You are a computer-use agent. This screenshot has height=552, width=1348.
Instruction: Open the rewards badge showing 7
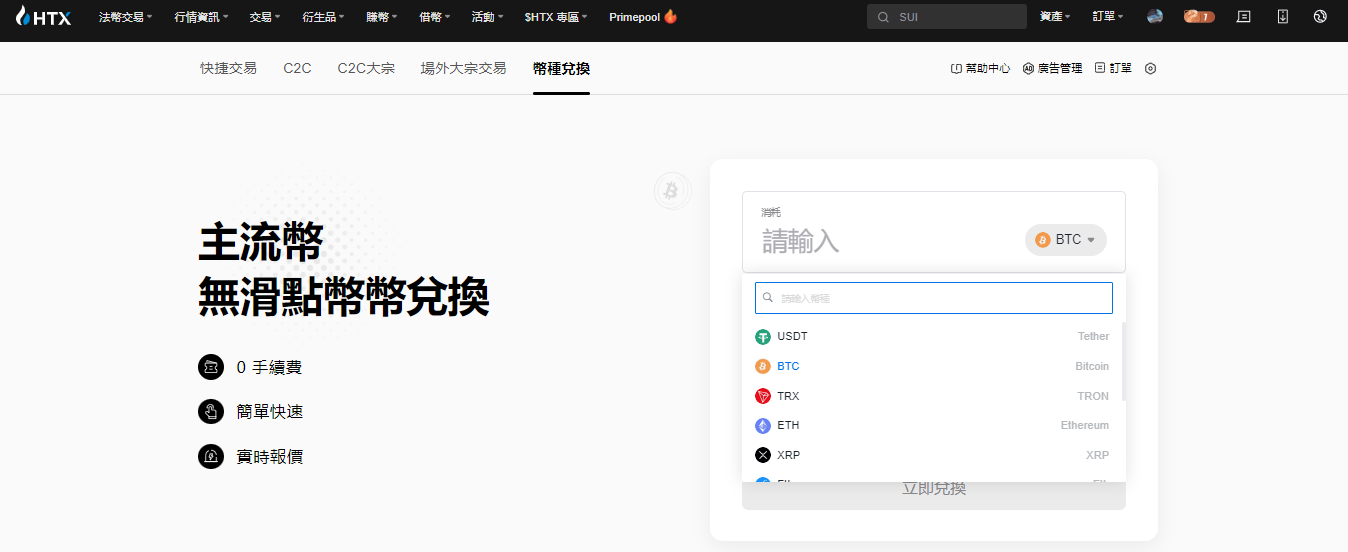click(1199, 16)
